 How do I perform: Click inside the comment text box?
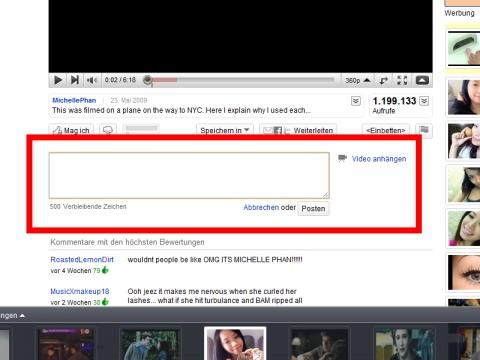click(x=189, y=176)
